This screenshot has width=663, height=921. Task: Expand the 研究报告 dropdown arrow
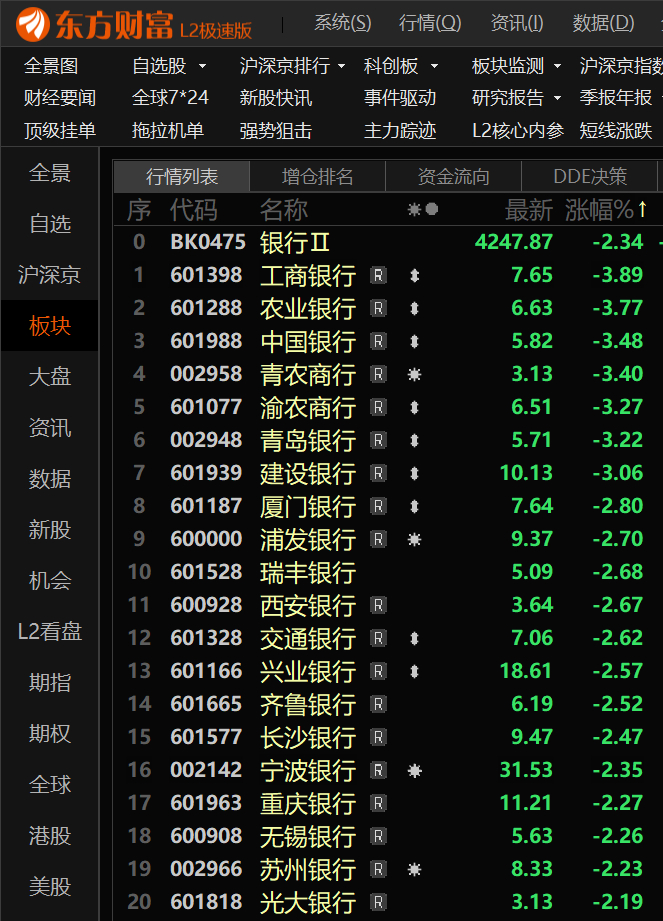[557, 98]
